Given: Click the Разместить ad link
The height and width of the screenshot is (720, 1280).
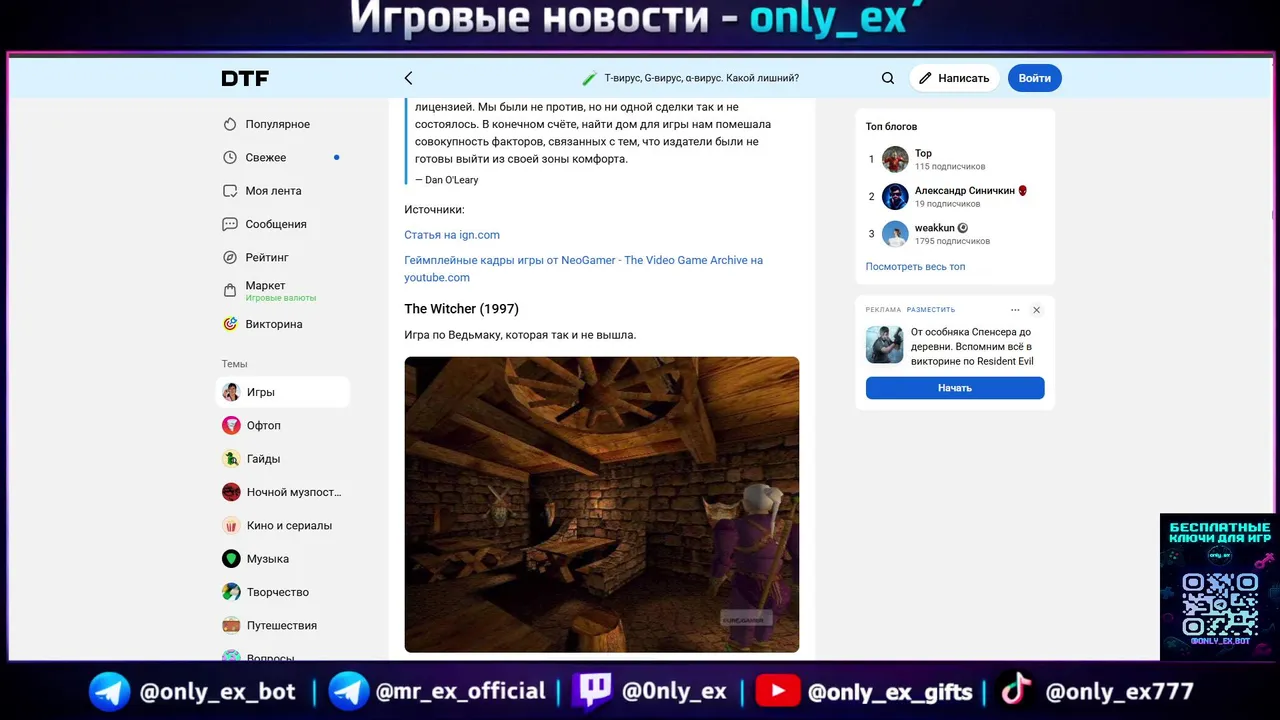Looking at the screenshot, I should coord(931,310).
